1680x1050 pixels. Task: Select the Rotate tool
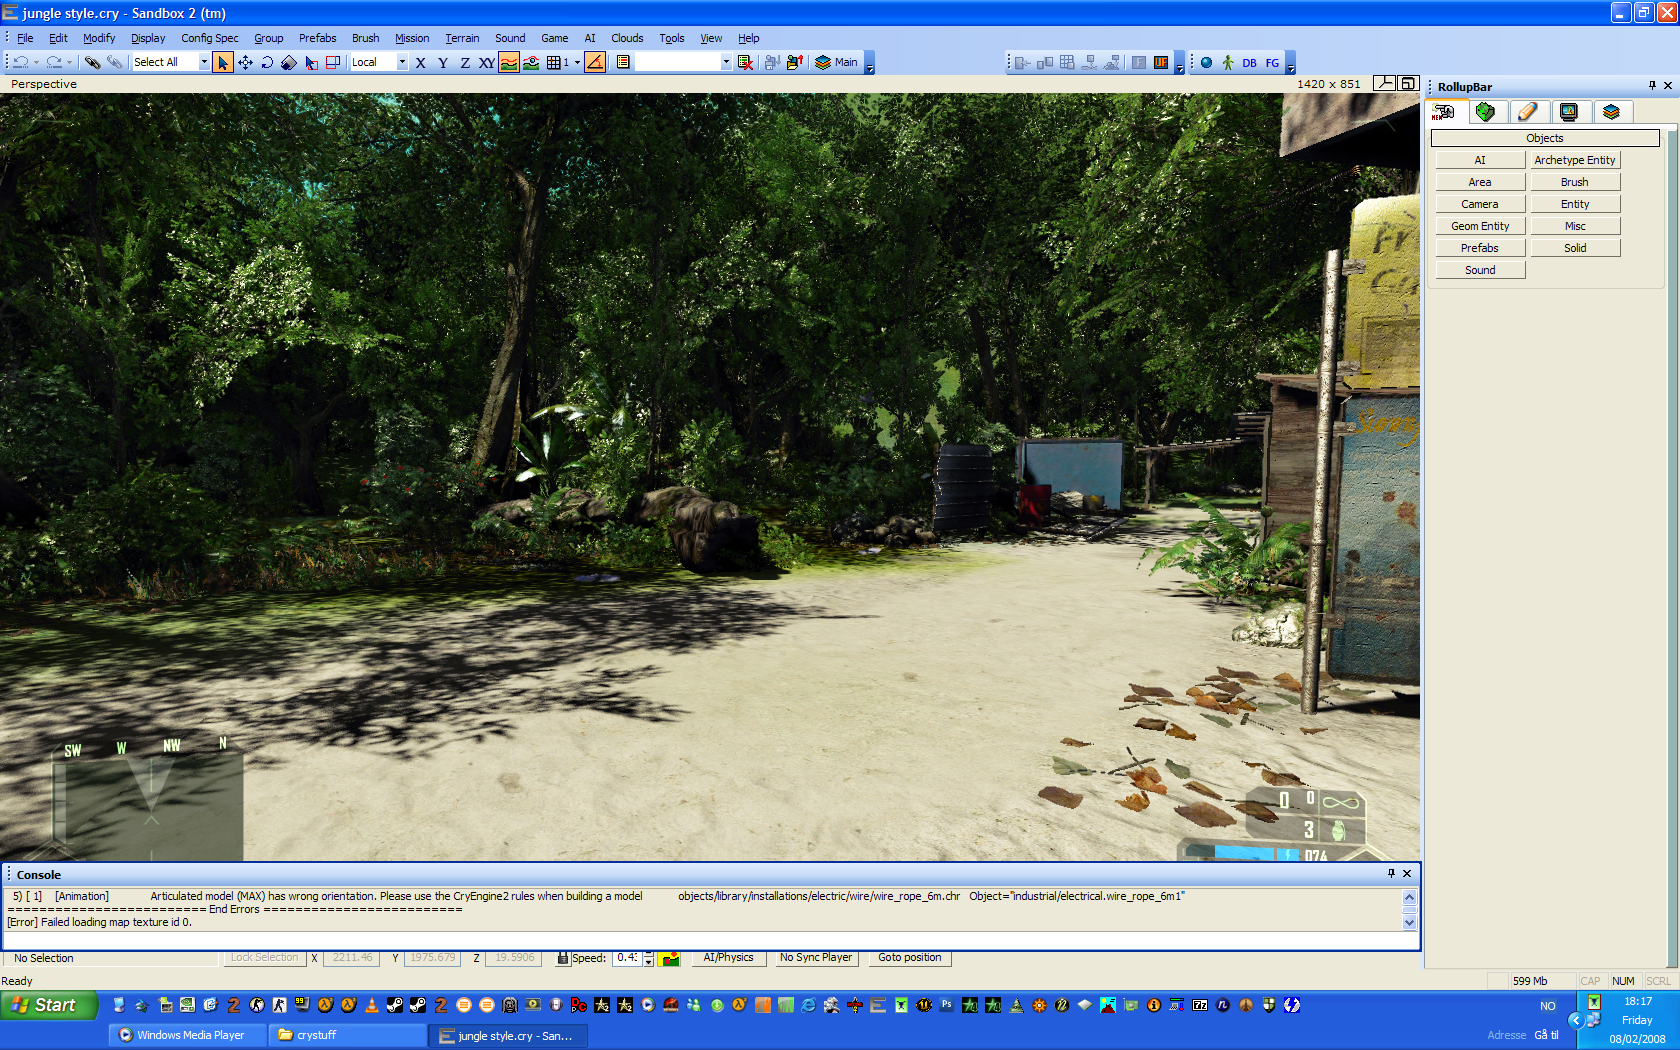(267, 62)
